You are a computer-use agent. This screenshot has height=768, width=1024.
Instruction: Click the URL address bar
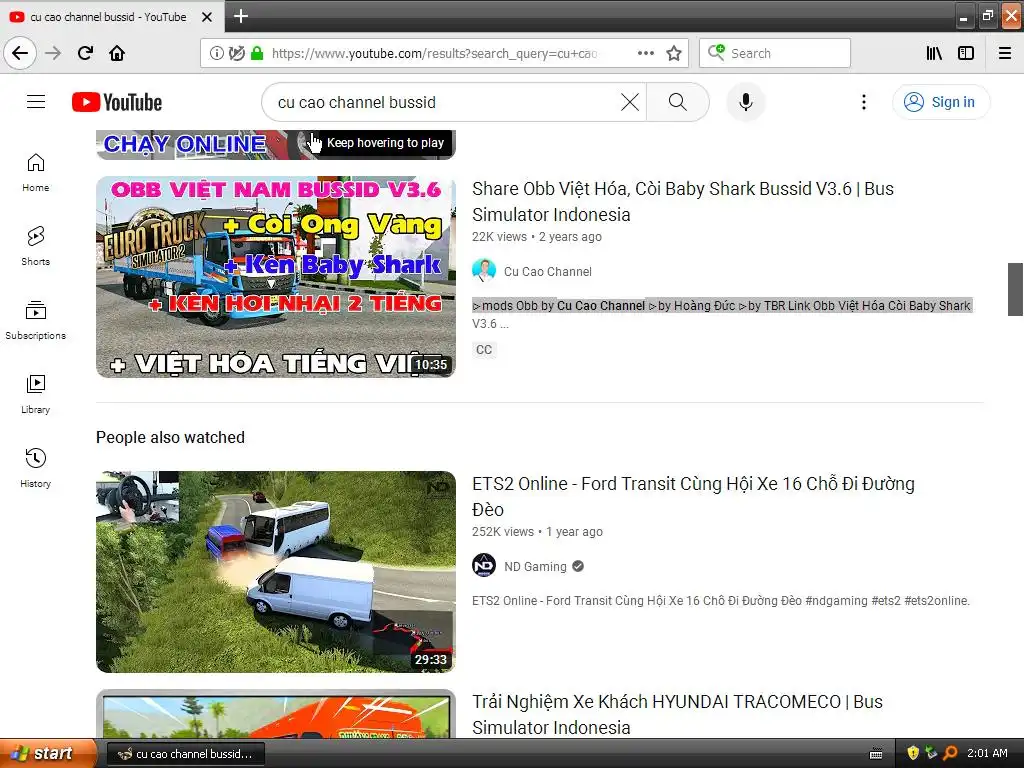click(x=434, y=54)
